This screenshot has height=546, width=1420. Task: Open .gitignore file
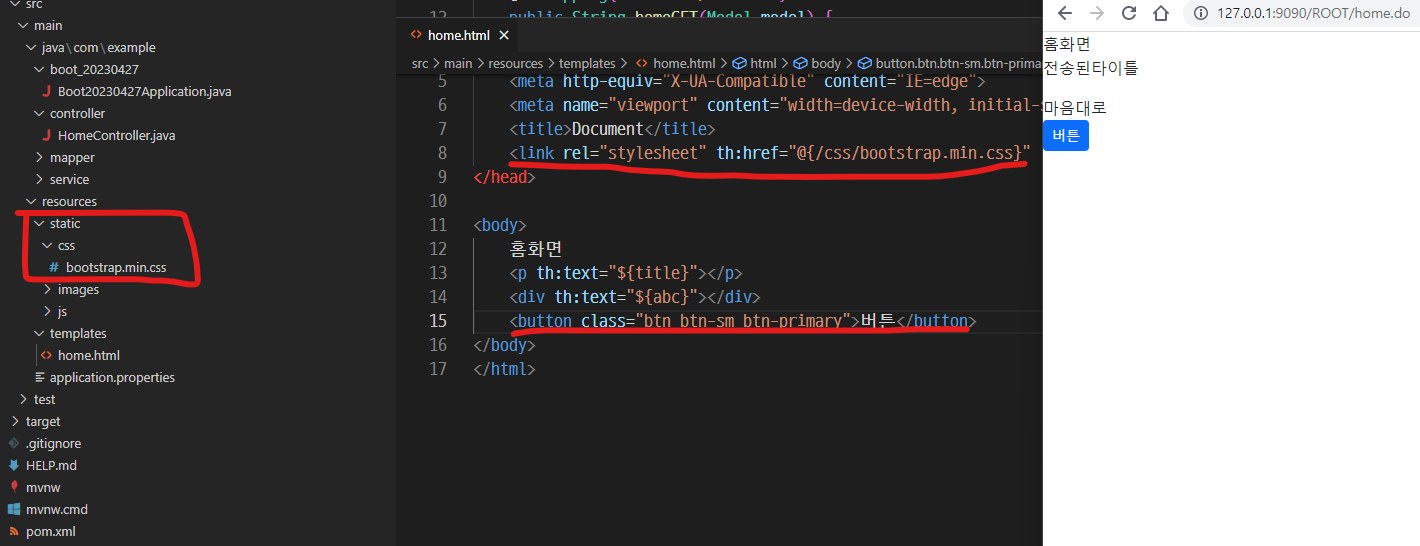(54, 443)
